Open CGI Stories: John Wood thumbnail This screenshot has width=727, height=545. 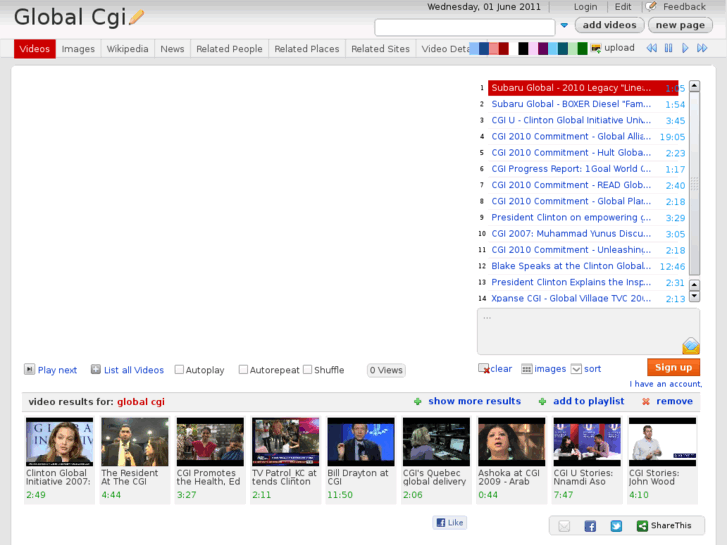[x=662, y=442]
